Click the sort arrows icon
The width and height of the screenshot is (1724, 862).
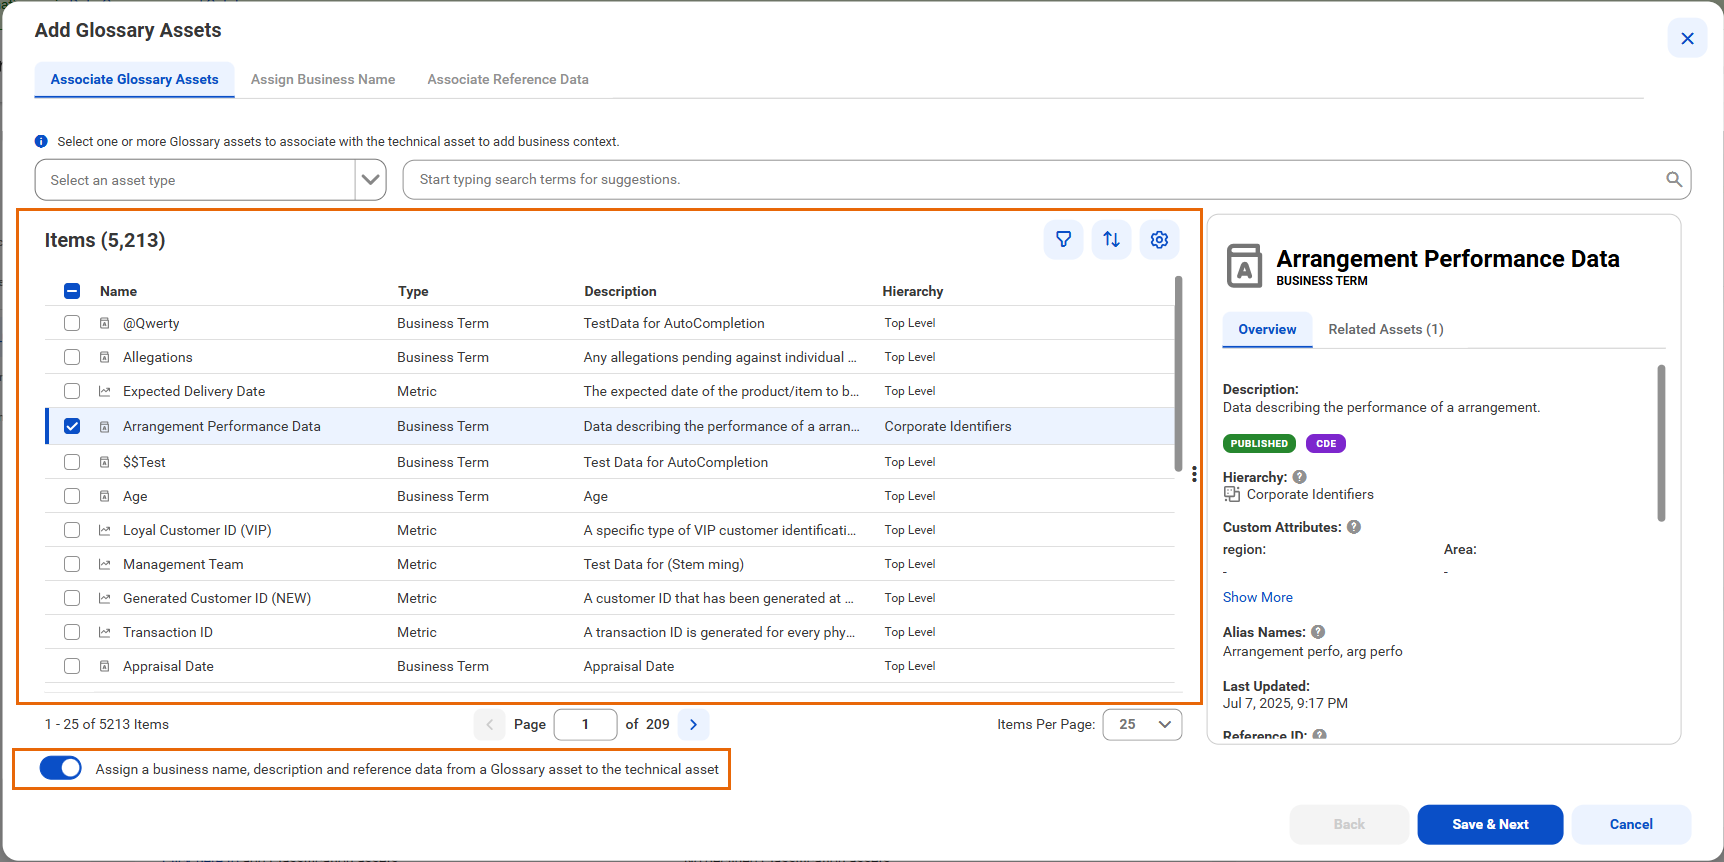pos(1111,240)
